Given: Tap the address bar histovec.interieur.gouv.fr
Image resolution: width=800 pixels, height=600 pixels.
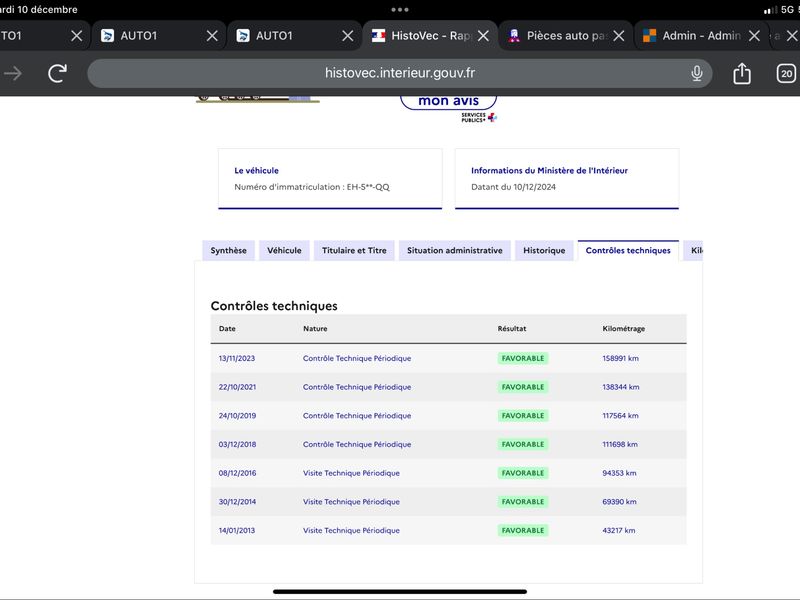Looking at the screenshot, I should tap(399, 73).
